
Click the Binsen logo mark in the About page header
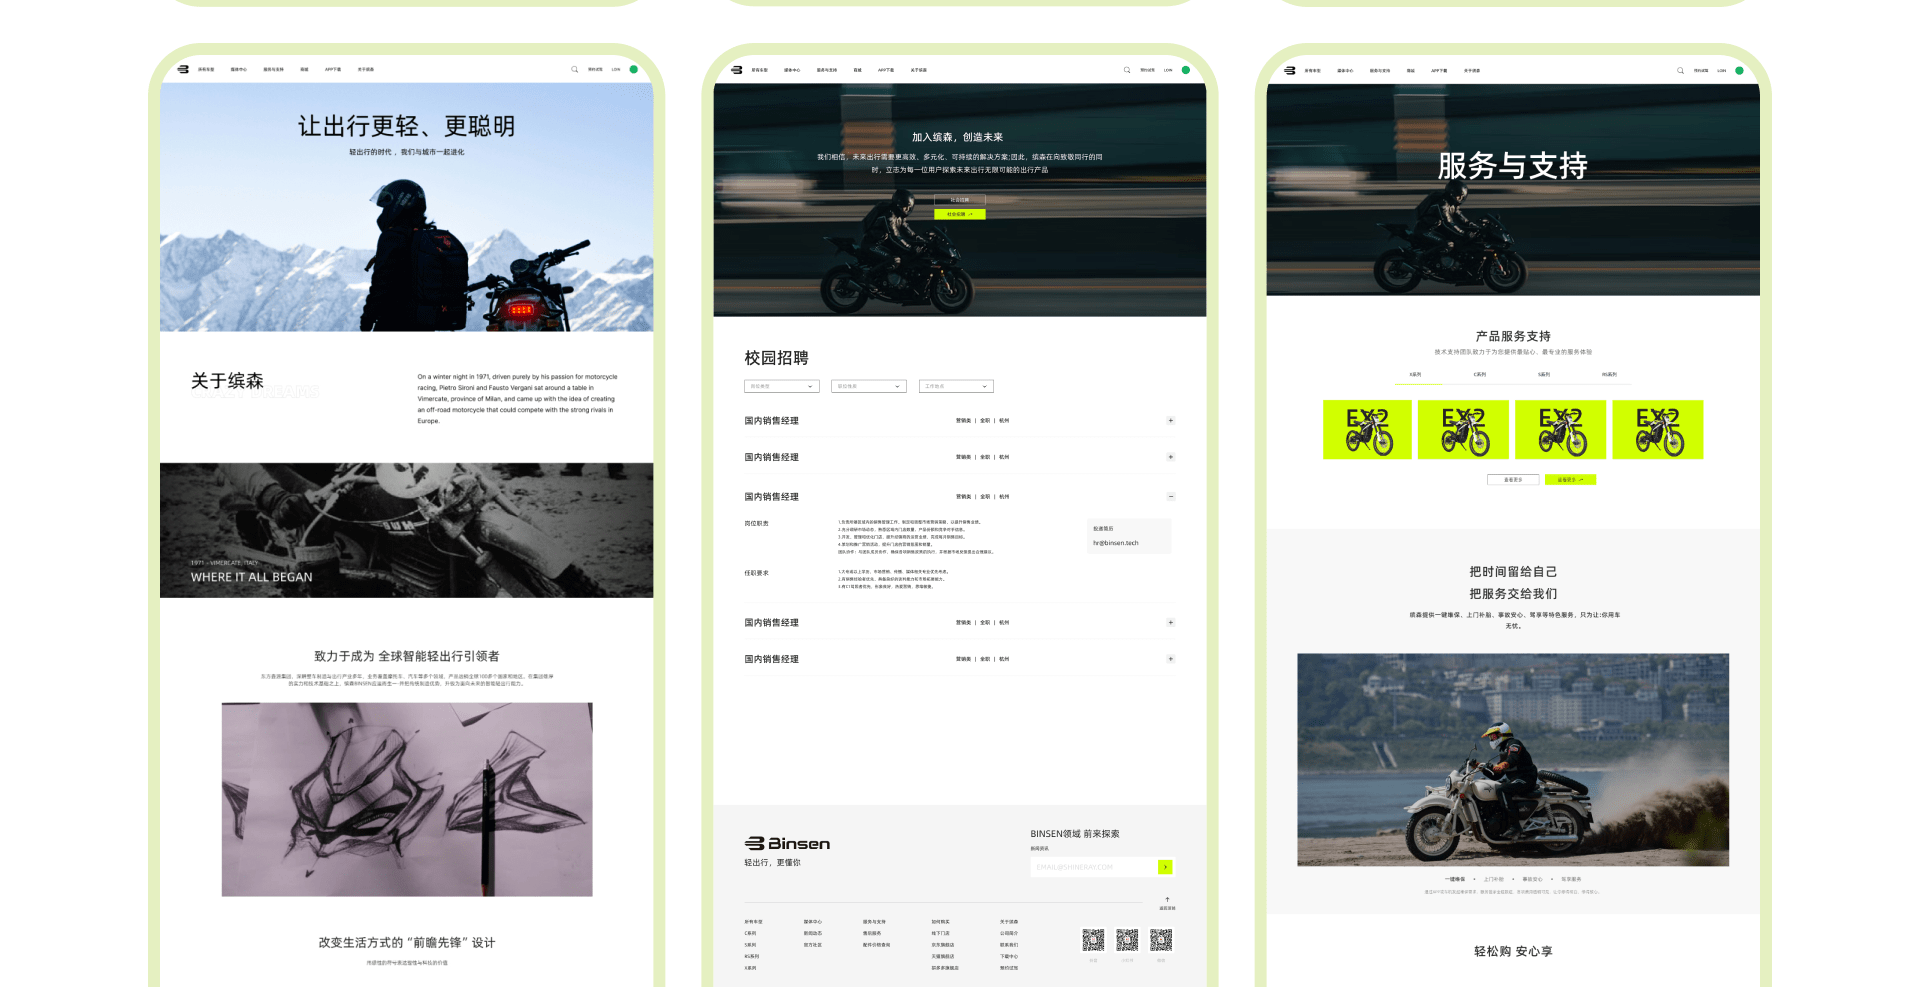(x=183, y=70)
